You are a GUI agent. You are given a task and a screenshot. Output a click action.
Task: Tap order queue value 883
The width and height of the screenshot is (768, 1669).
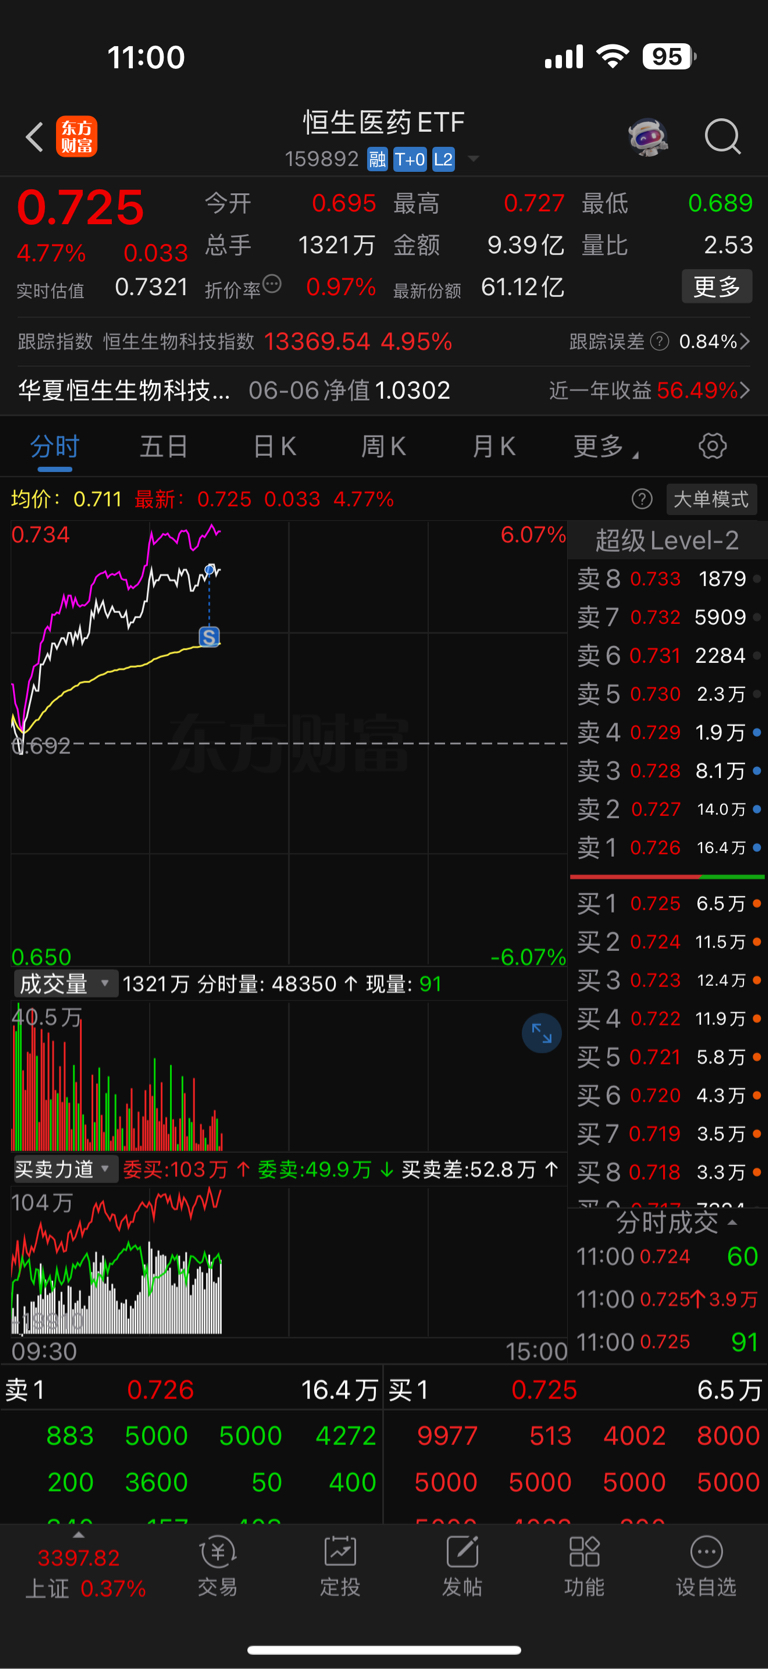click(70, 1436)
